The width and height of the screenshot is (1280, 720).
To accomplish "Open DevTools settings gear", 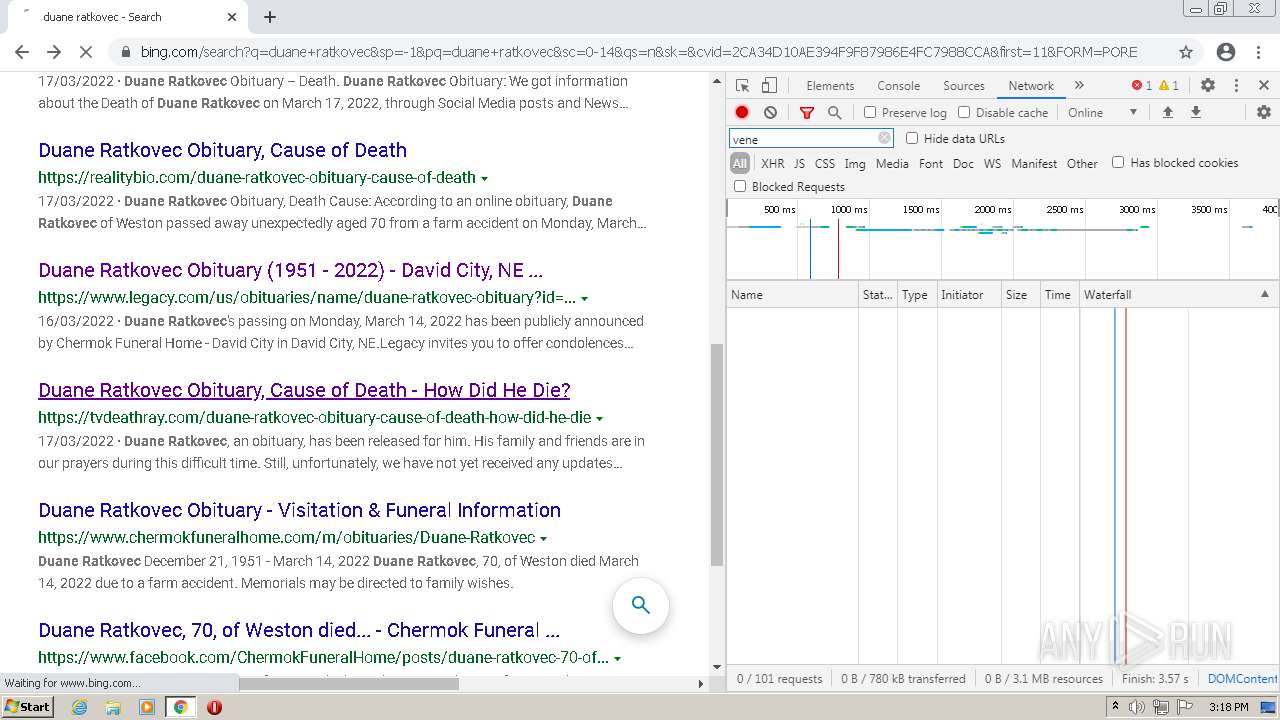I will 1208,86.
